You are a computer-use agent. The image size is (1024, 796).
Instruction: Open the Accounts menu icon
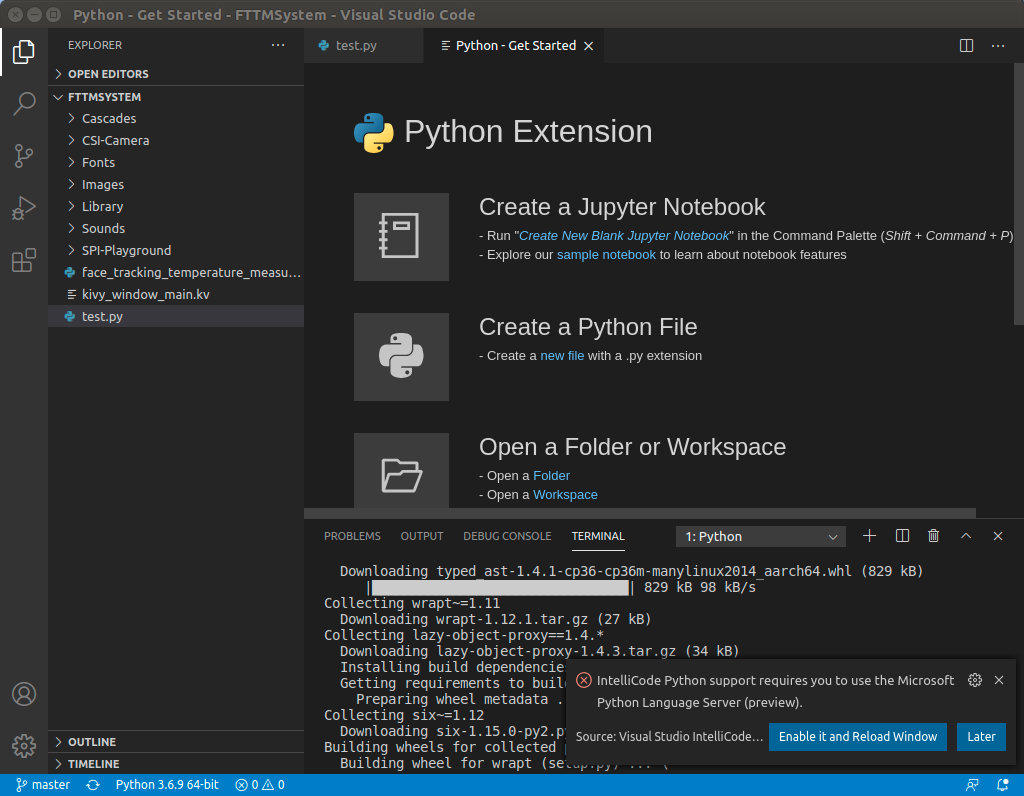tap(24, 693)
